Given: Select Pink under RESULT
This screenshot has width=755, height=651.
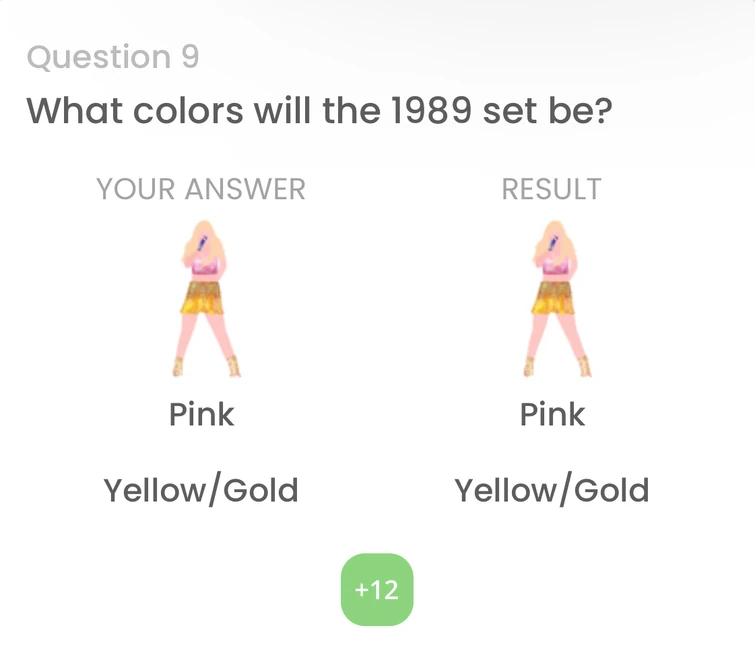Looking at the screenshot, I should 552,414.
